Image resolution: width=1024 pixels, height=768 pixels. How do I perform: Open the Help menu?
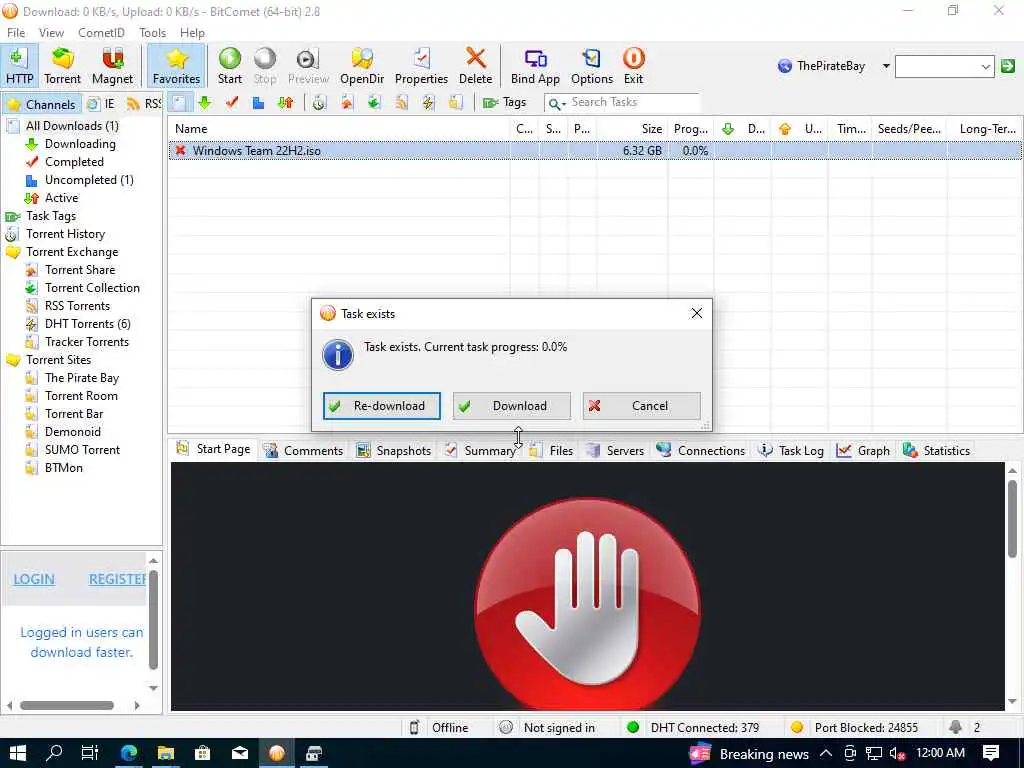[192, 33]
